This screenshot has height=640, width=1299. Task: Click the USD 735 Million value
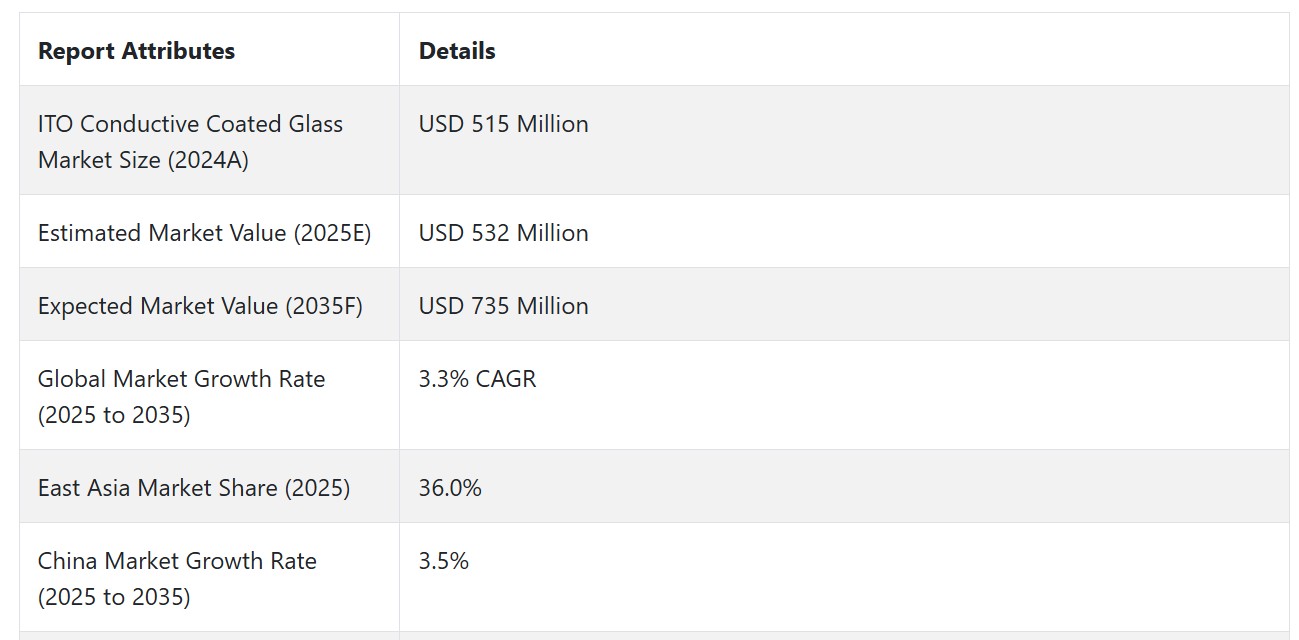[504, 306]
